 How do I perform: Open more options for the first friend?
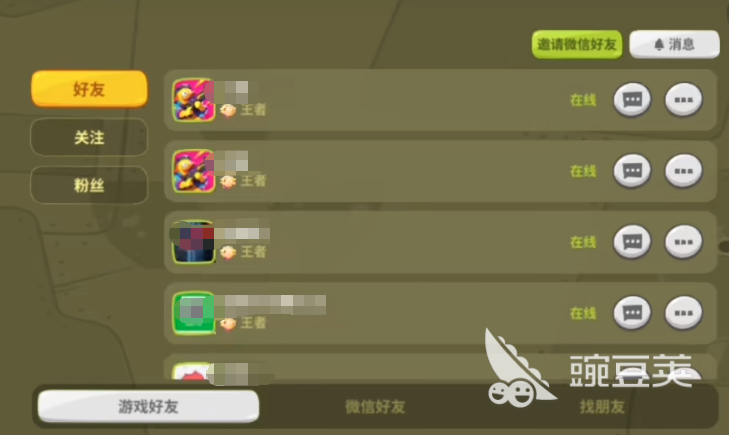pyautogui.click(x=683, y=100)
